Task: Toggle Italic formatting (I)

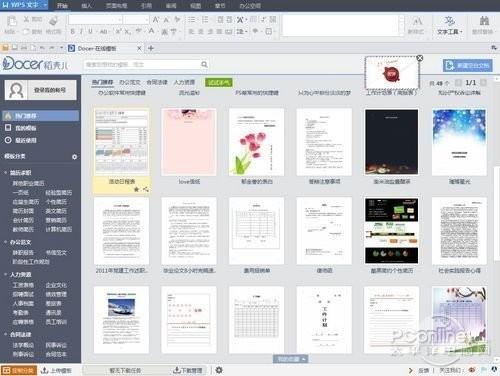Action: pyautogui.click(x=81, y=32)
